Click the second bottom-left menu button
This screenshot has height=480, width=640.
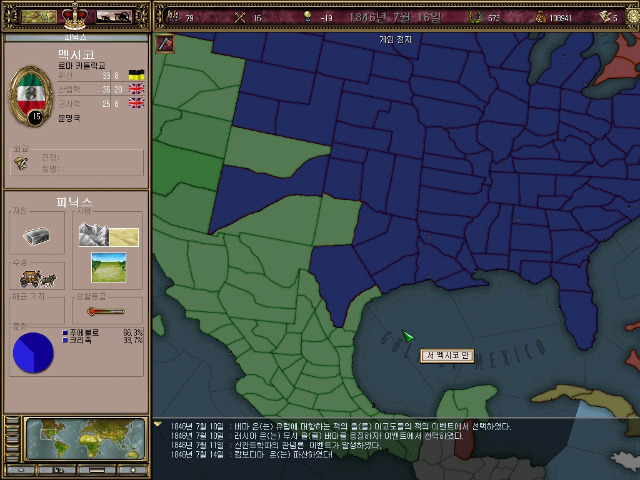(x=59, y=470)
